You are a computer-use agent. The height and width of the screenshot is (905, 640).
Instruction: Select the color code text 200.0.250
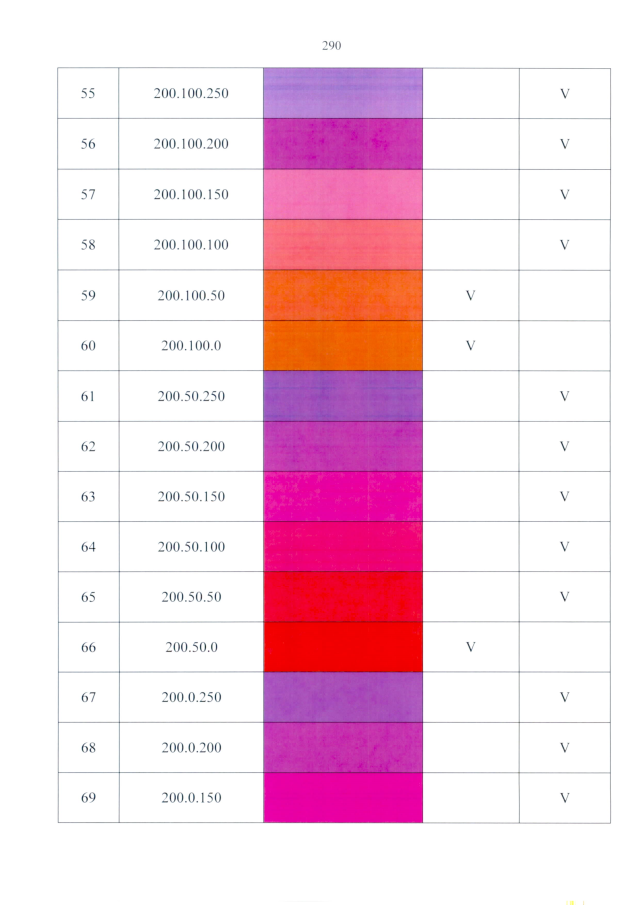tap(191, 698)
